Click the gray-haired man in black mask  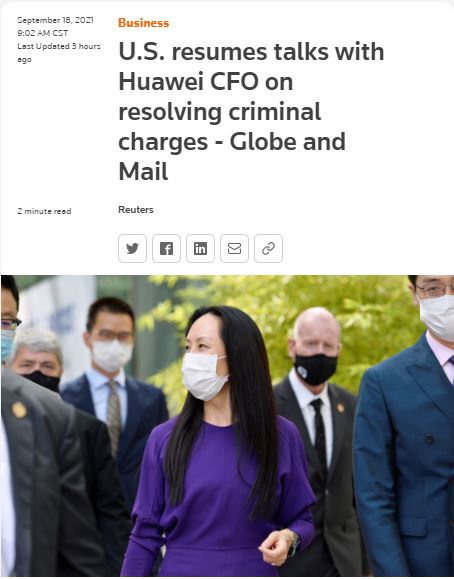[36, 360]
